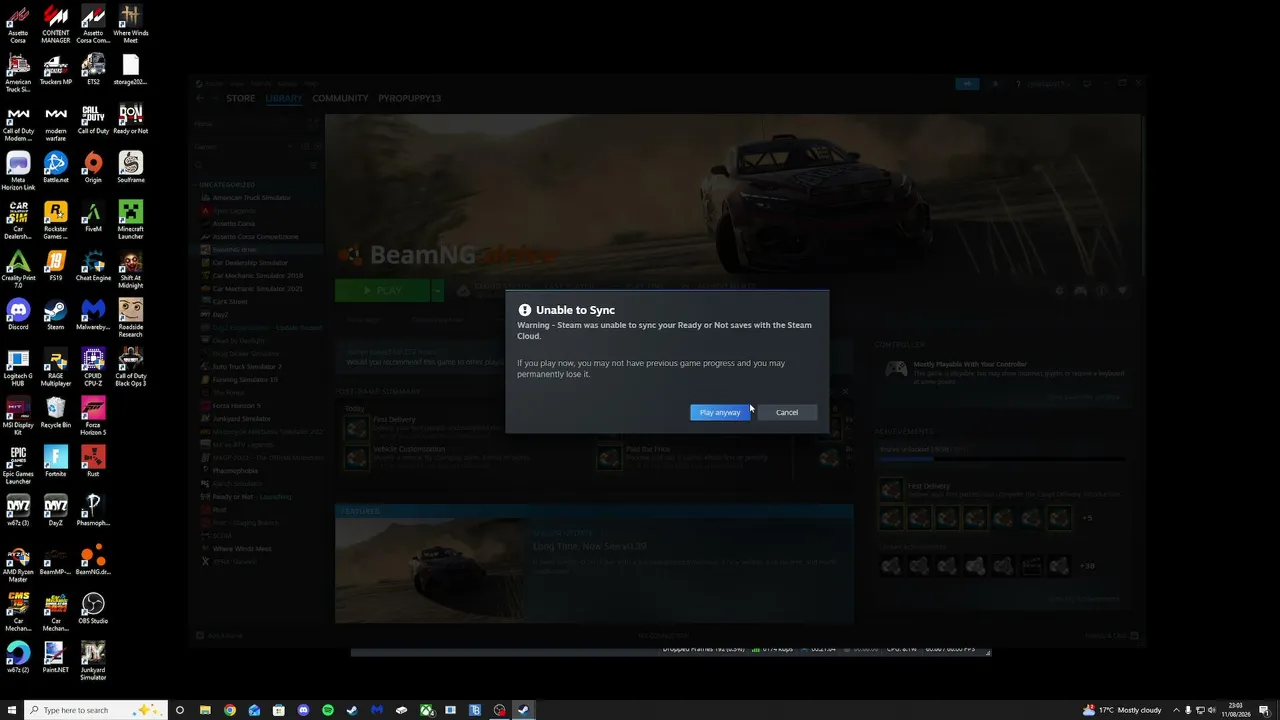Select the w67z (3) desktop shortcut

pyautogui.click(x=18, y=511)
